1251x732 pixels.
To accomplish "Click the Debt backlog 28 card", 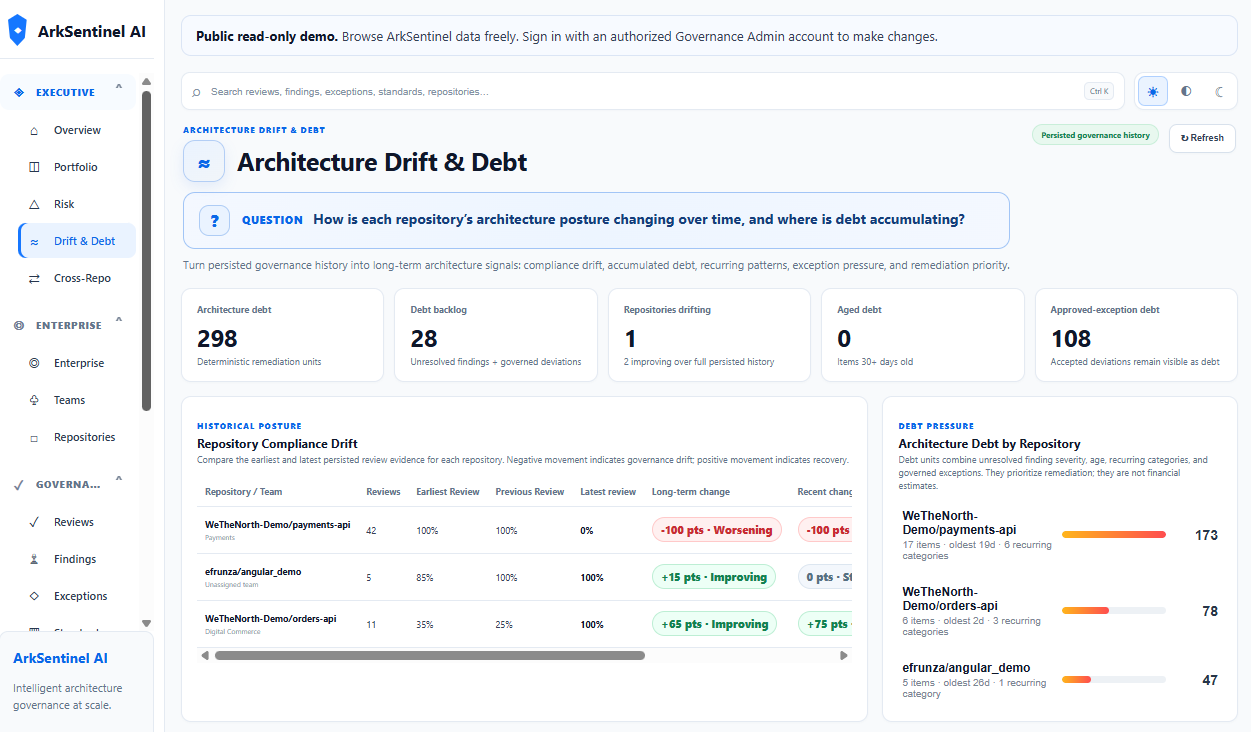I will pos(496,335).
